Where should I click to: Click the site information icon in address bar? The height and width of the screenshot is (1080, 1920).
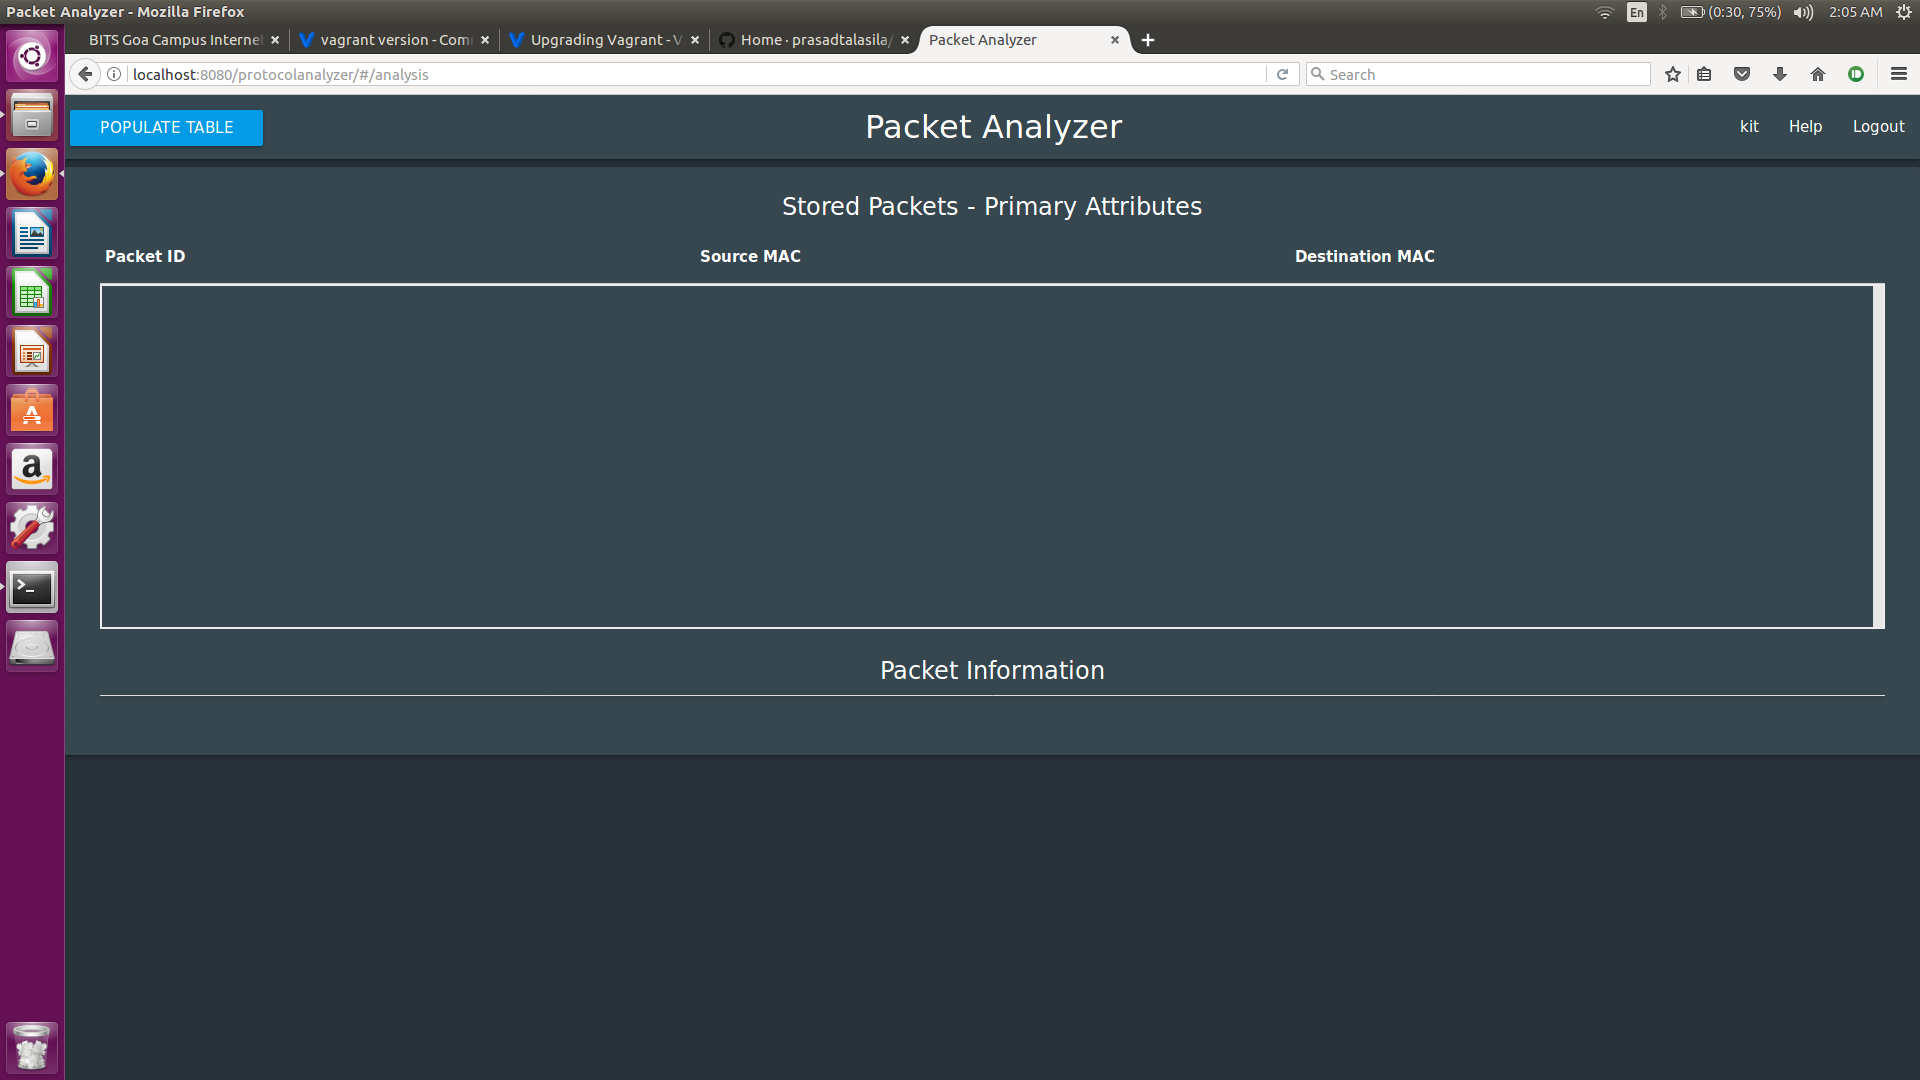(x=114, y=74)
